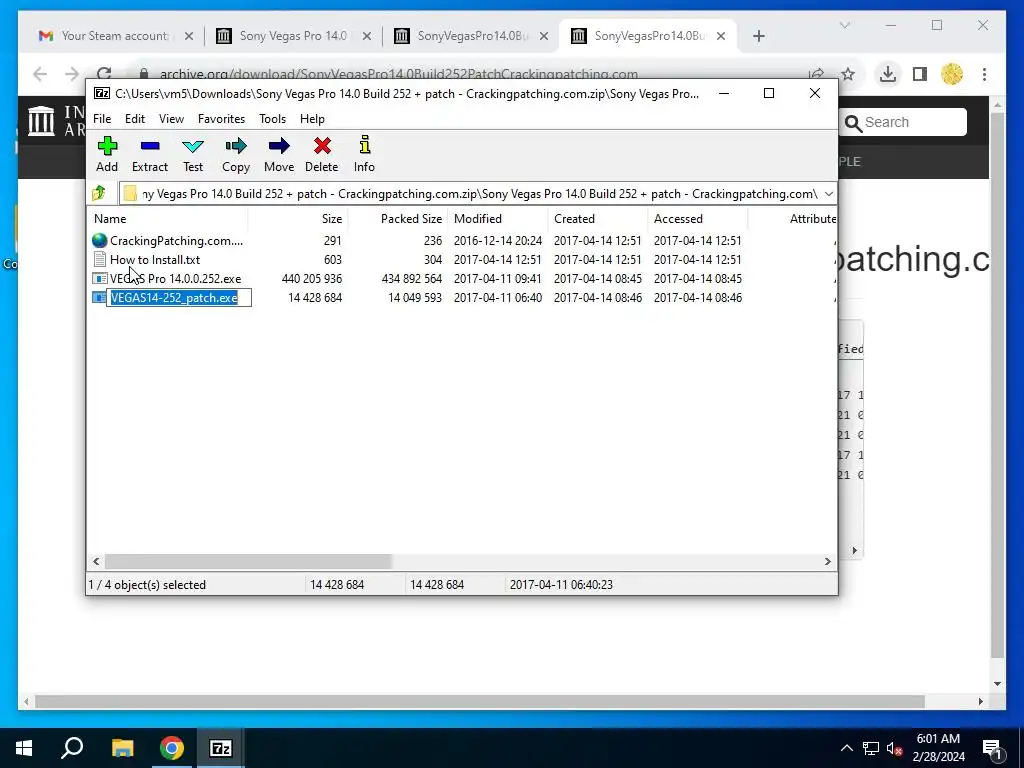Click the Chrome back arrow
The width and height of the screenshot is (1024, 768).
point(40,74)
